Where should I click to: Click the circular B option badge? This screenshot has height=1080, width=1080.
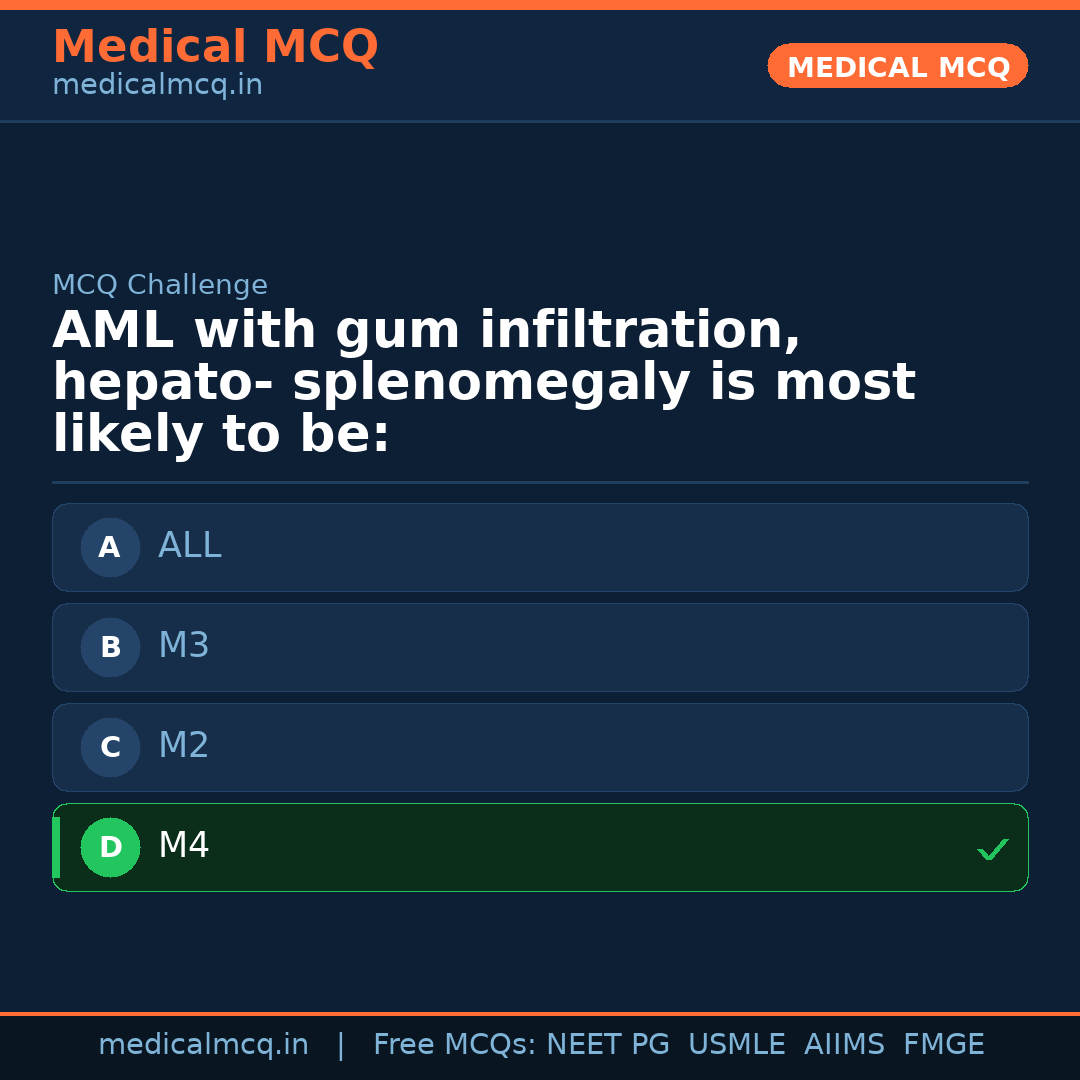(x=110, y=647)
